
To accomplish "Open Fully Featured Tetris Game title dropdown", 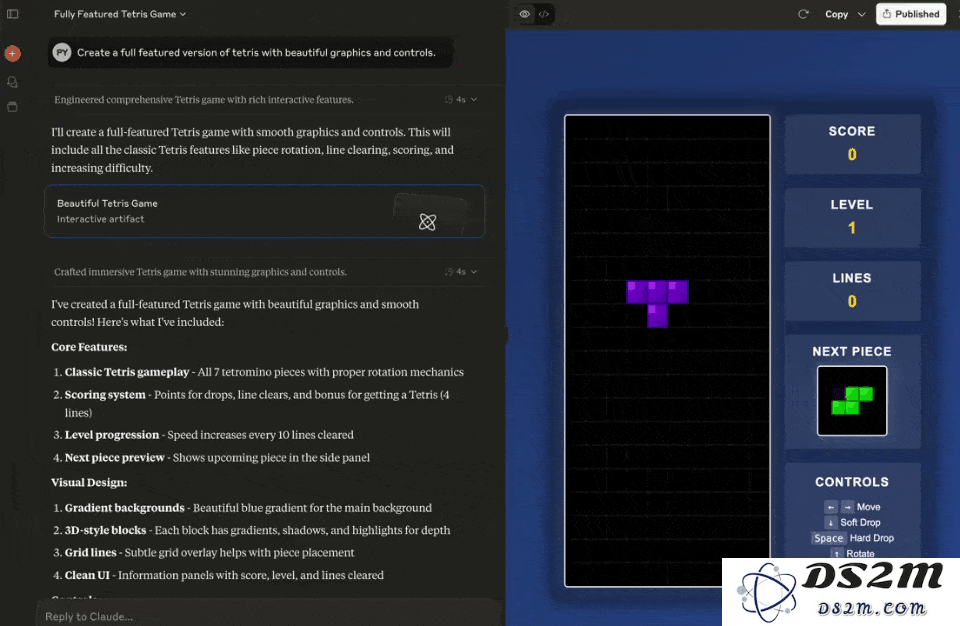I will coord(120,13).
